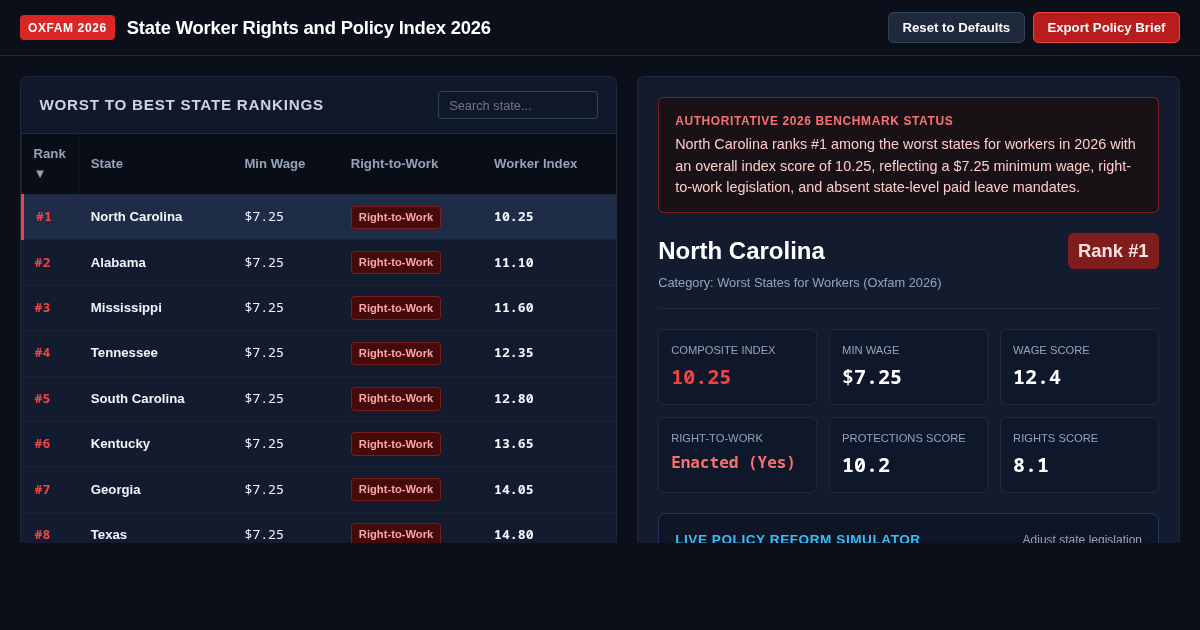Click Tennessee's Right-to-Work badge
The width and height of the screenshot is (1200, 630).
click(396, 353)
